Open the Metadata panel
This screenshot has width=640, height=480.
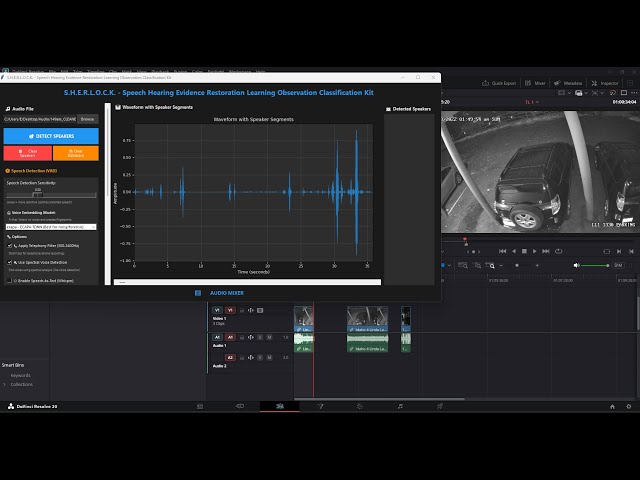click(570, 83)
